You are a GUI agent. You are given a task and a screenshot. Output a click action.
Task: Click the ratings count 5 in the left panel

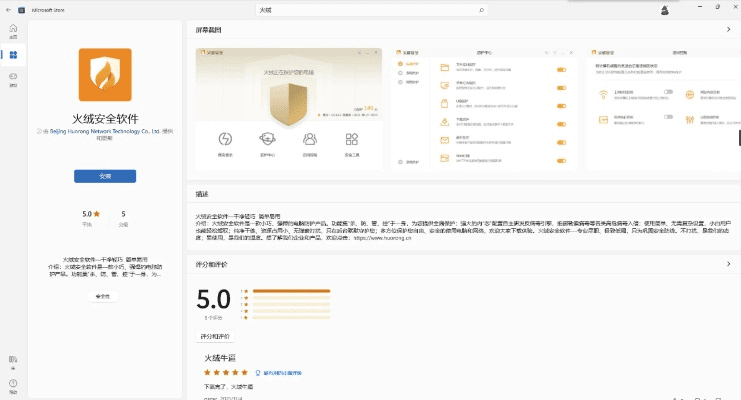[123, 214]
